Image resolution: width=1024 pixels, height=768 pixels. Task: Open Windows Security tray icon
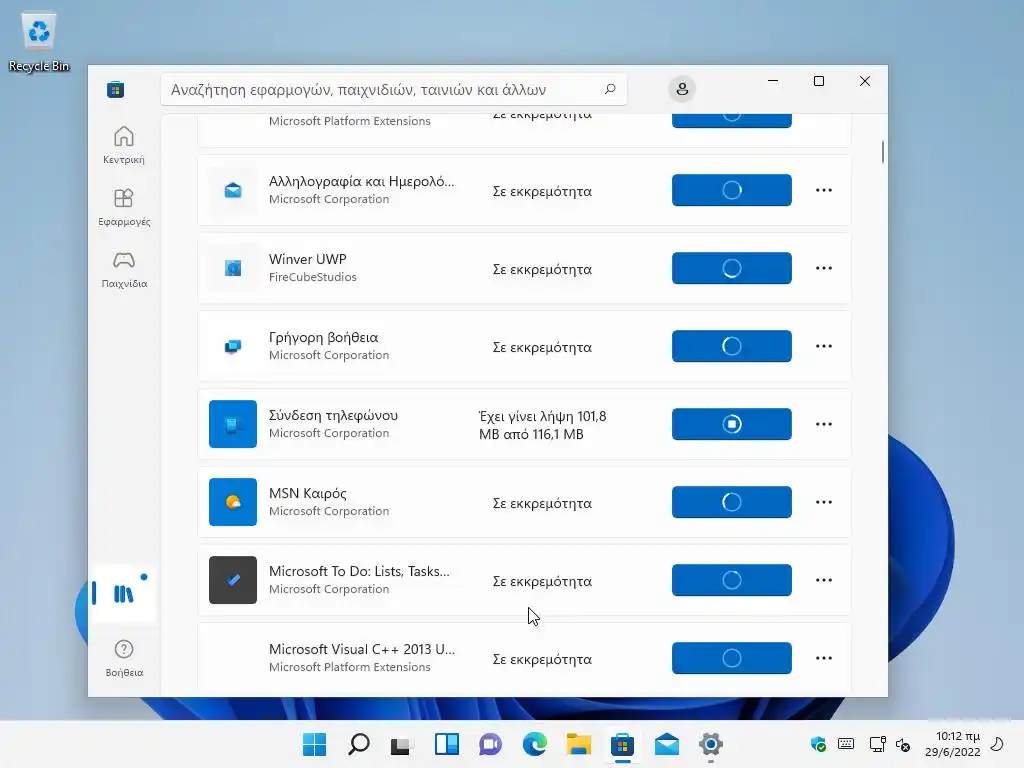coord(818,744)
